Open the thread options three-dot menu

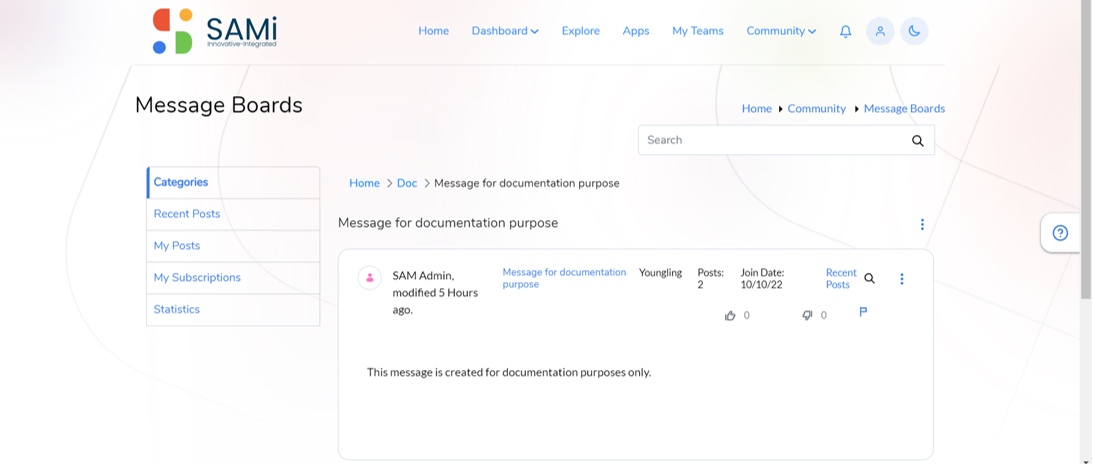(x=922, y=224)
